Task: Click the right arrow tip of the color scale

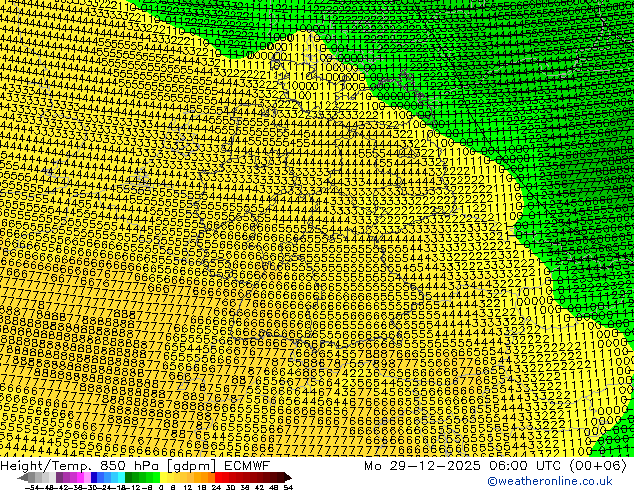Action: (x=287, y=477)
